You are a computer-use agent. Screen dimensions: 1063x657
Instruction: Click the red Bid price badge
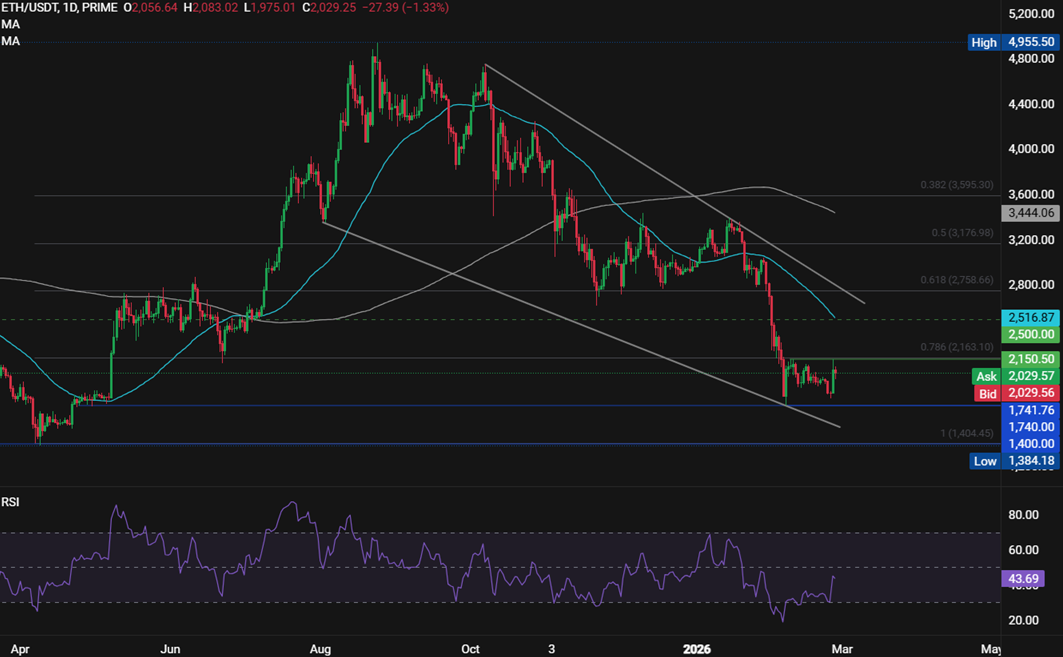(x=987, y=394)
